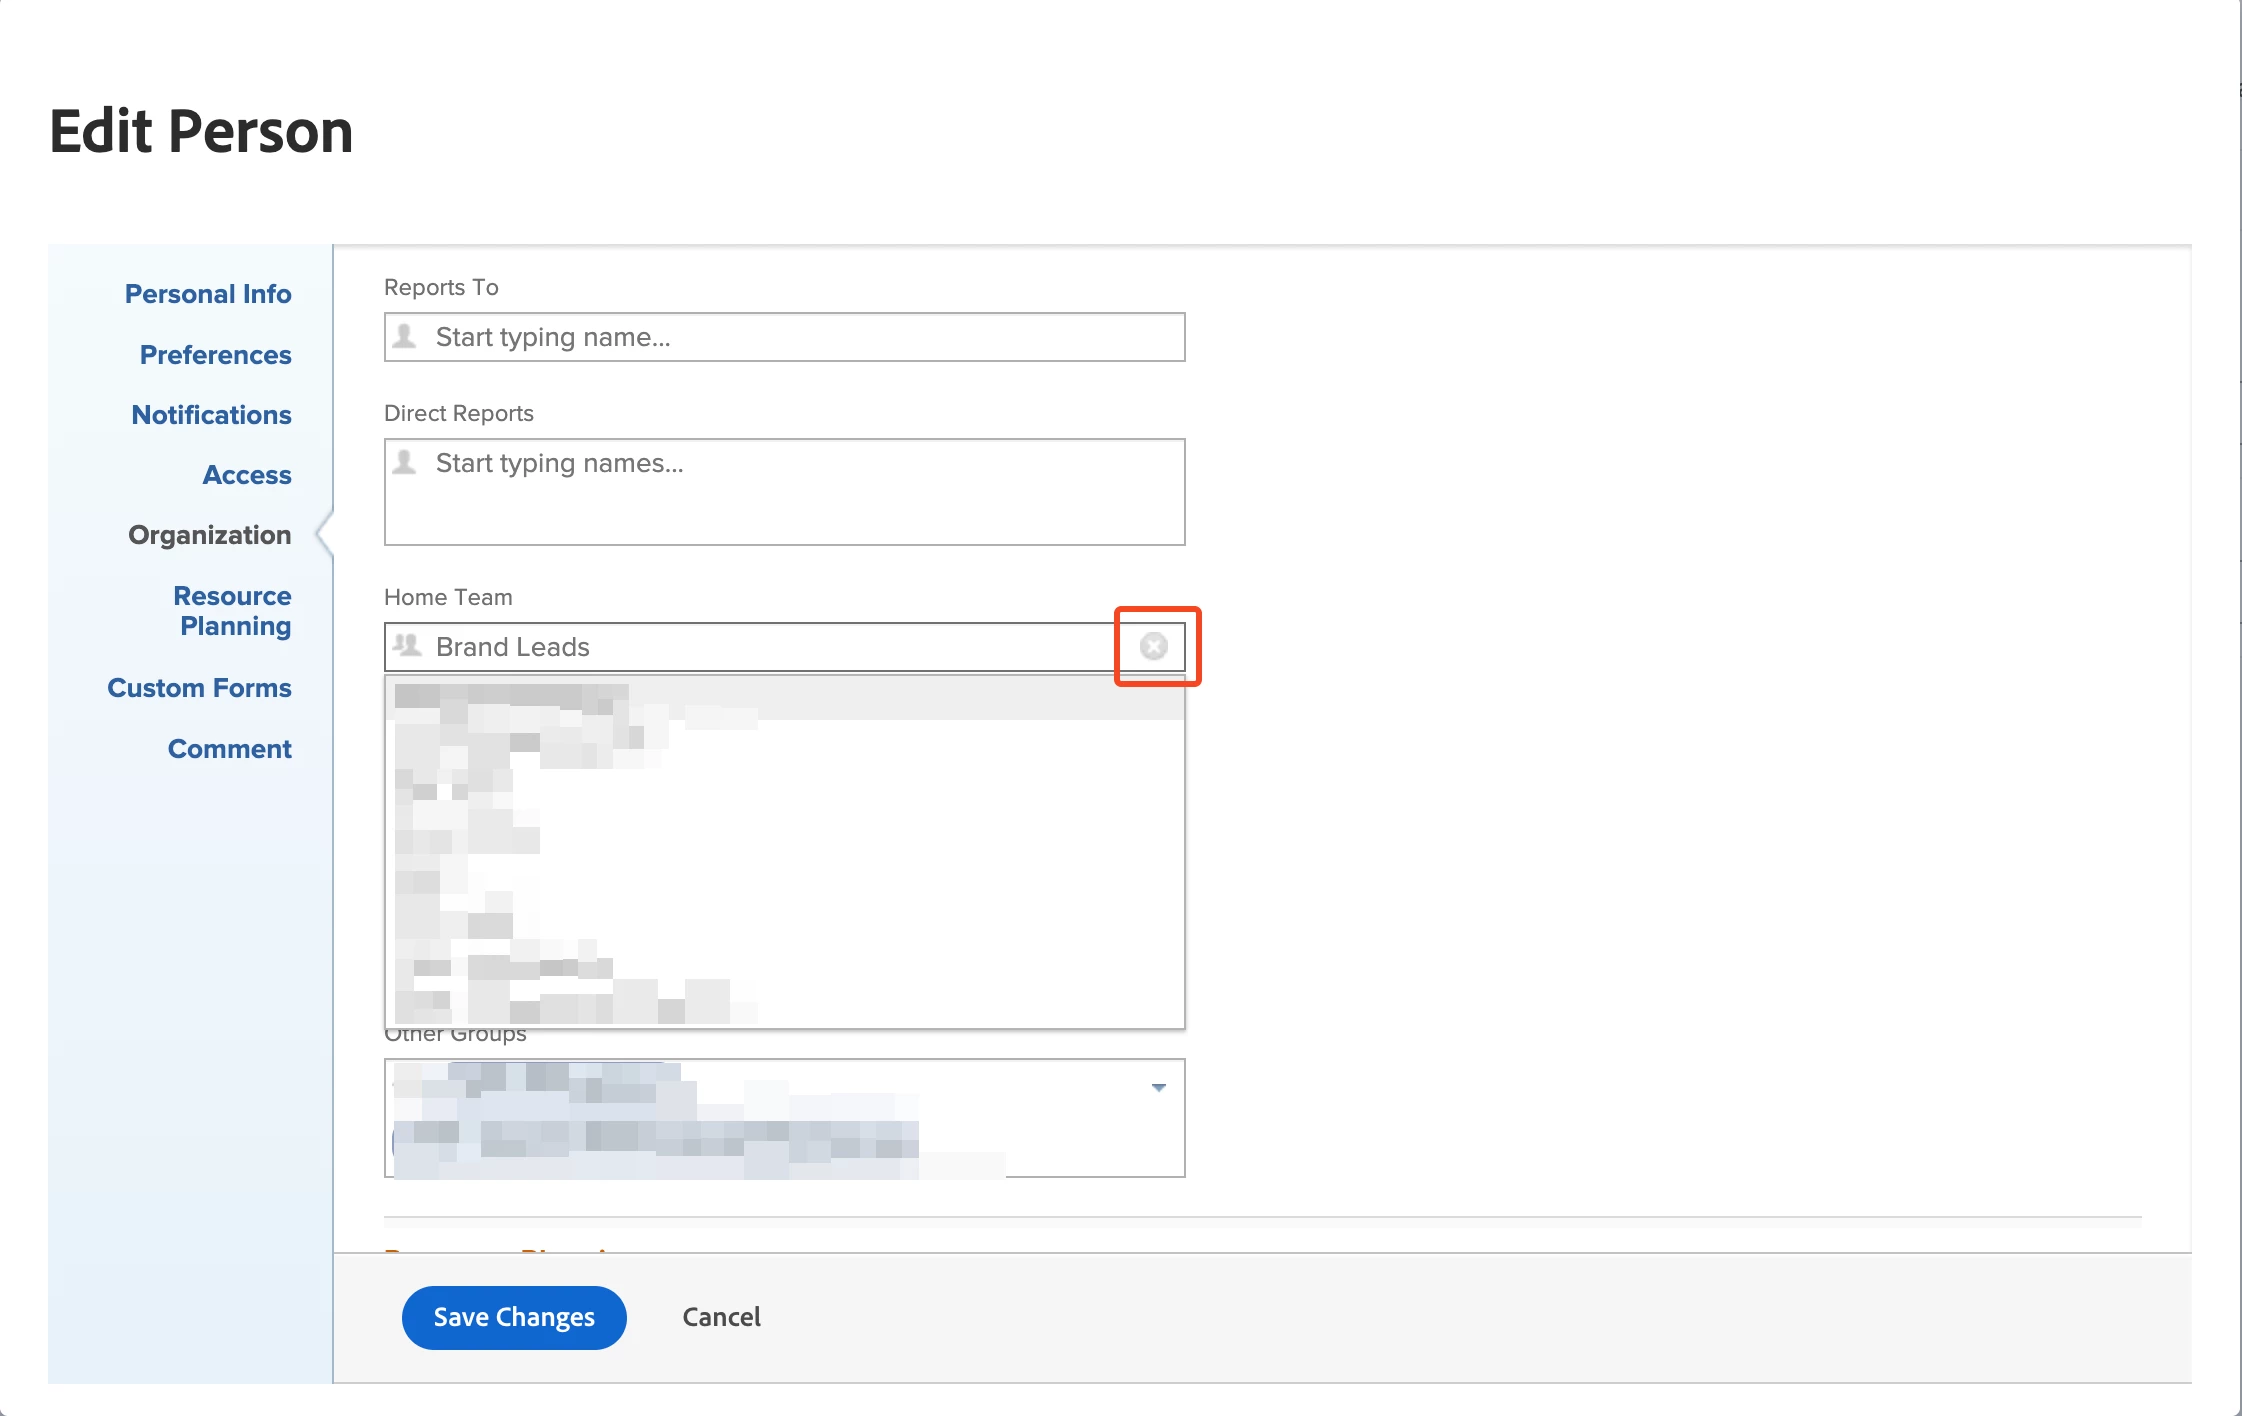The height and width of the screenshot is (1416, 2242).
Task: Clear the Brand Leads home team
Action: tap(1154, 646)
